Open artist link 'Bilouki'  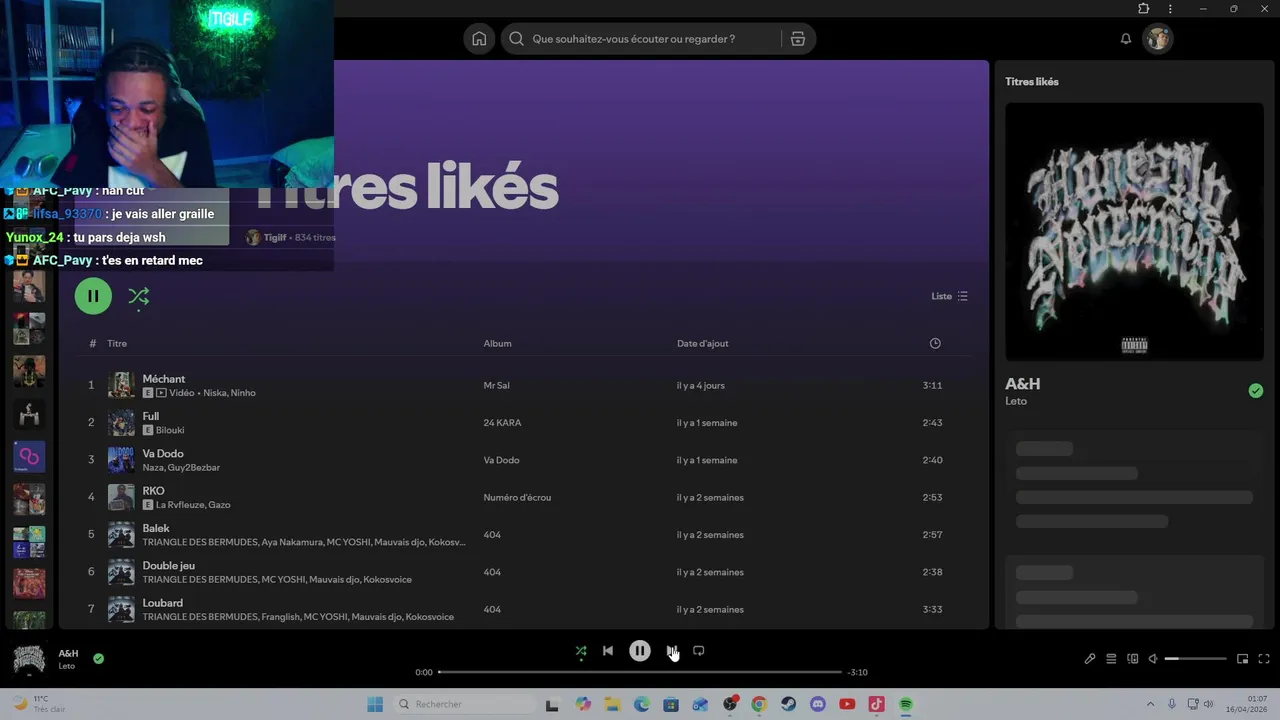[170, 430]
